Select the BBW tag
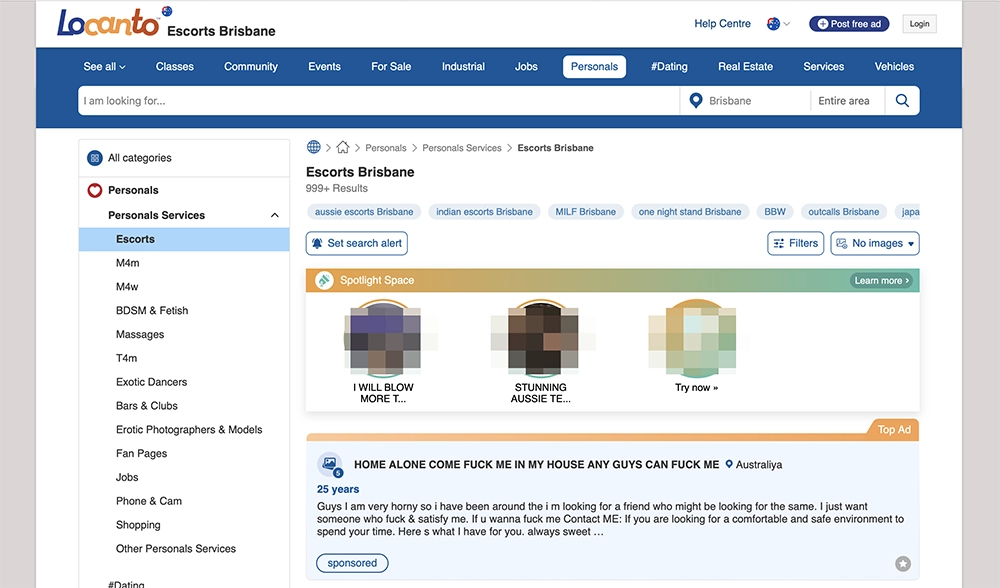The width and height of the screenshot is (1000, 588). click(775, 212)
